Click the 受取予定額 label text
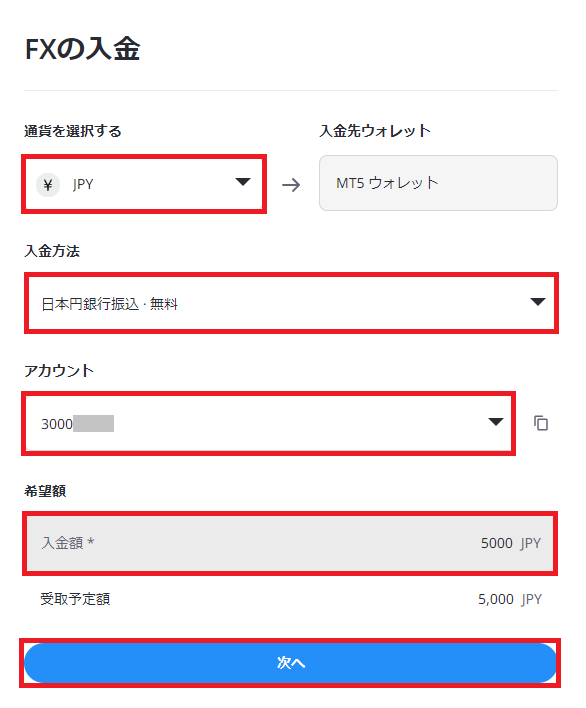Screen dimensions: 586x708 click(75, 599)
